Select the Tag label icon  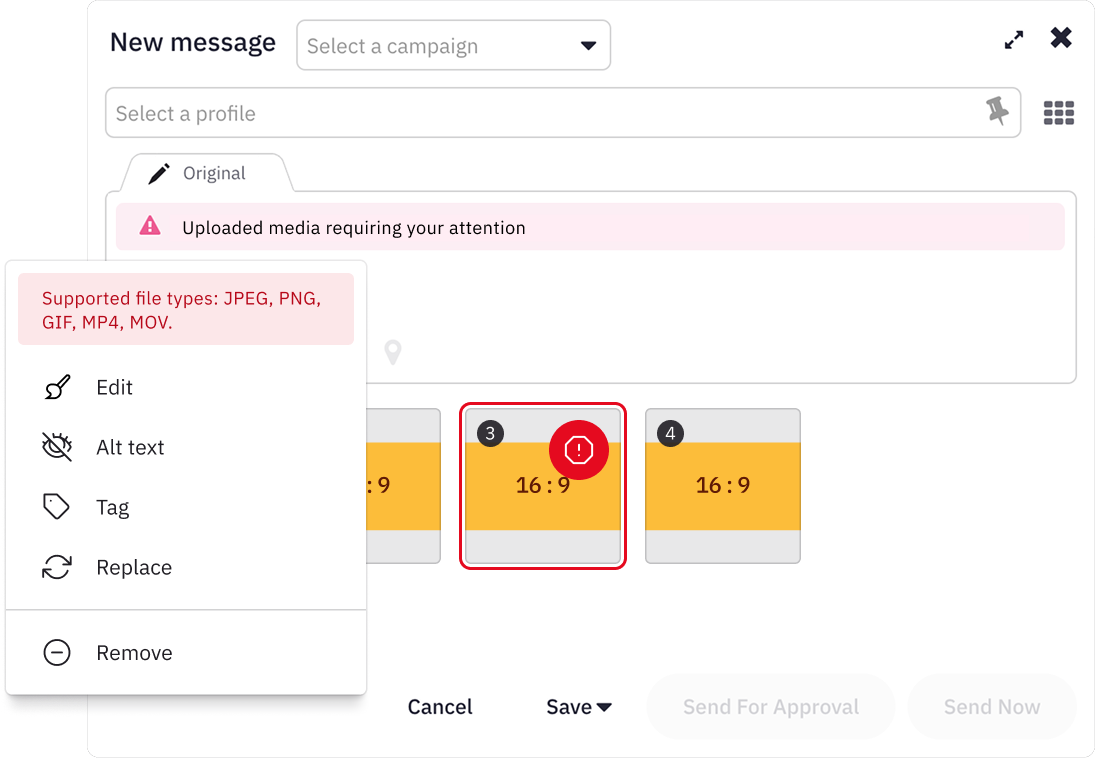[58, 507]
